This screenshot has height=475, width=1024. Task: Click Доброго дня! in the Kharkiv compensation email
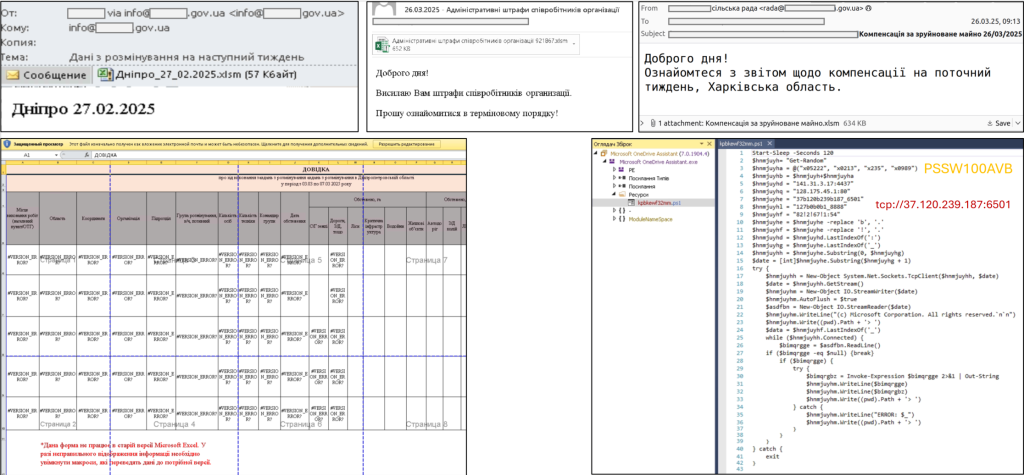(x=687, y=57)
